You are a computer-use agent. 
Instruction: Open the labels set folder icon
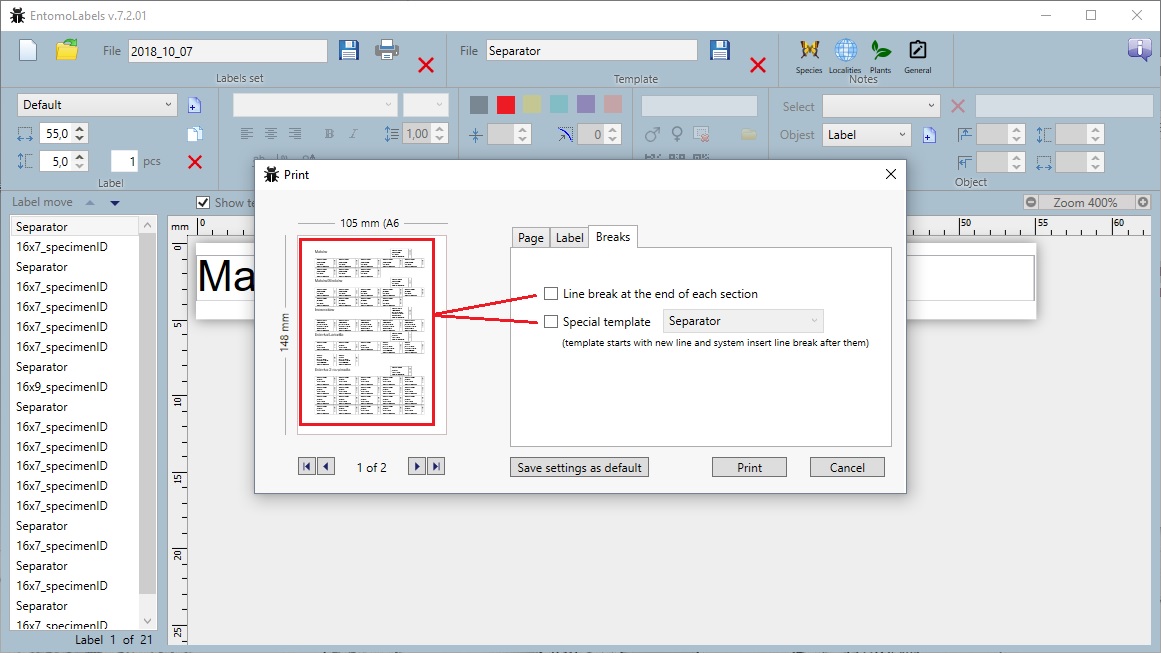[x=67, y=50]
